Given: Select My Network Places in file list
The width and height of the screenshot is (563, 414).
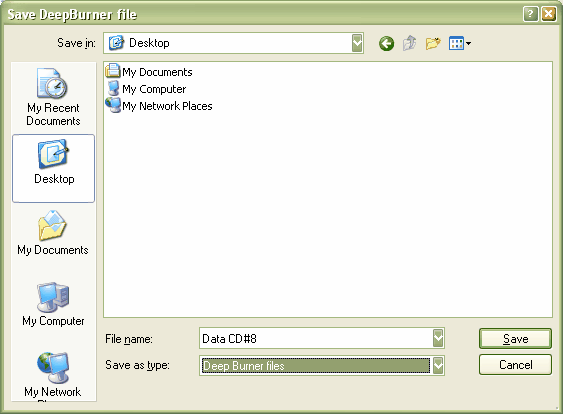Looking at the screenshot, I should 159,106.
